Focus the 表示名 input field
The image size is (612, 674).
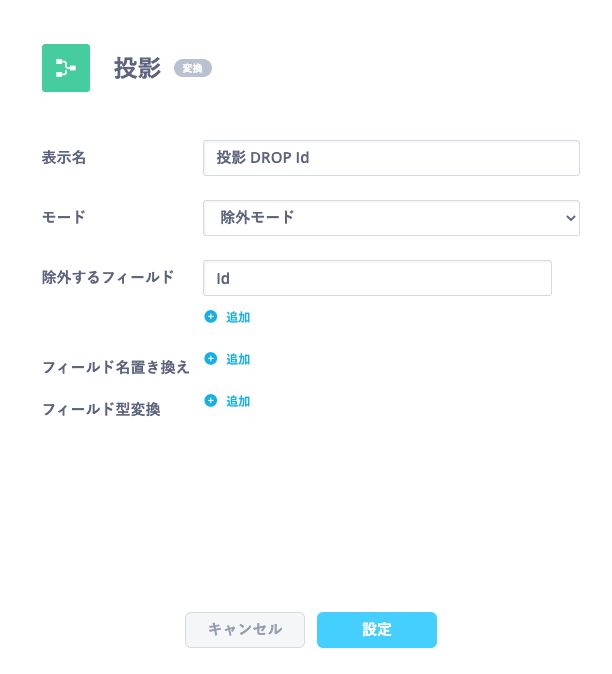(391, 158)
